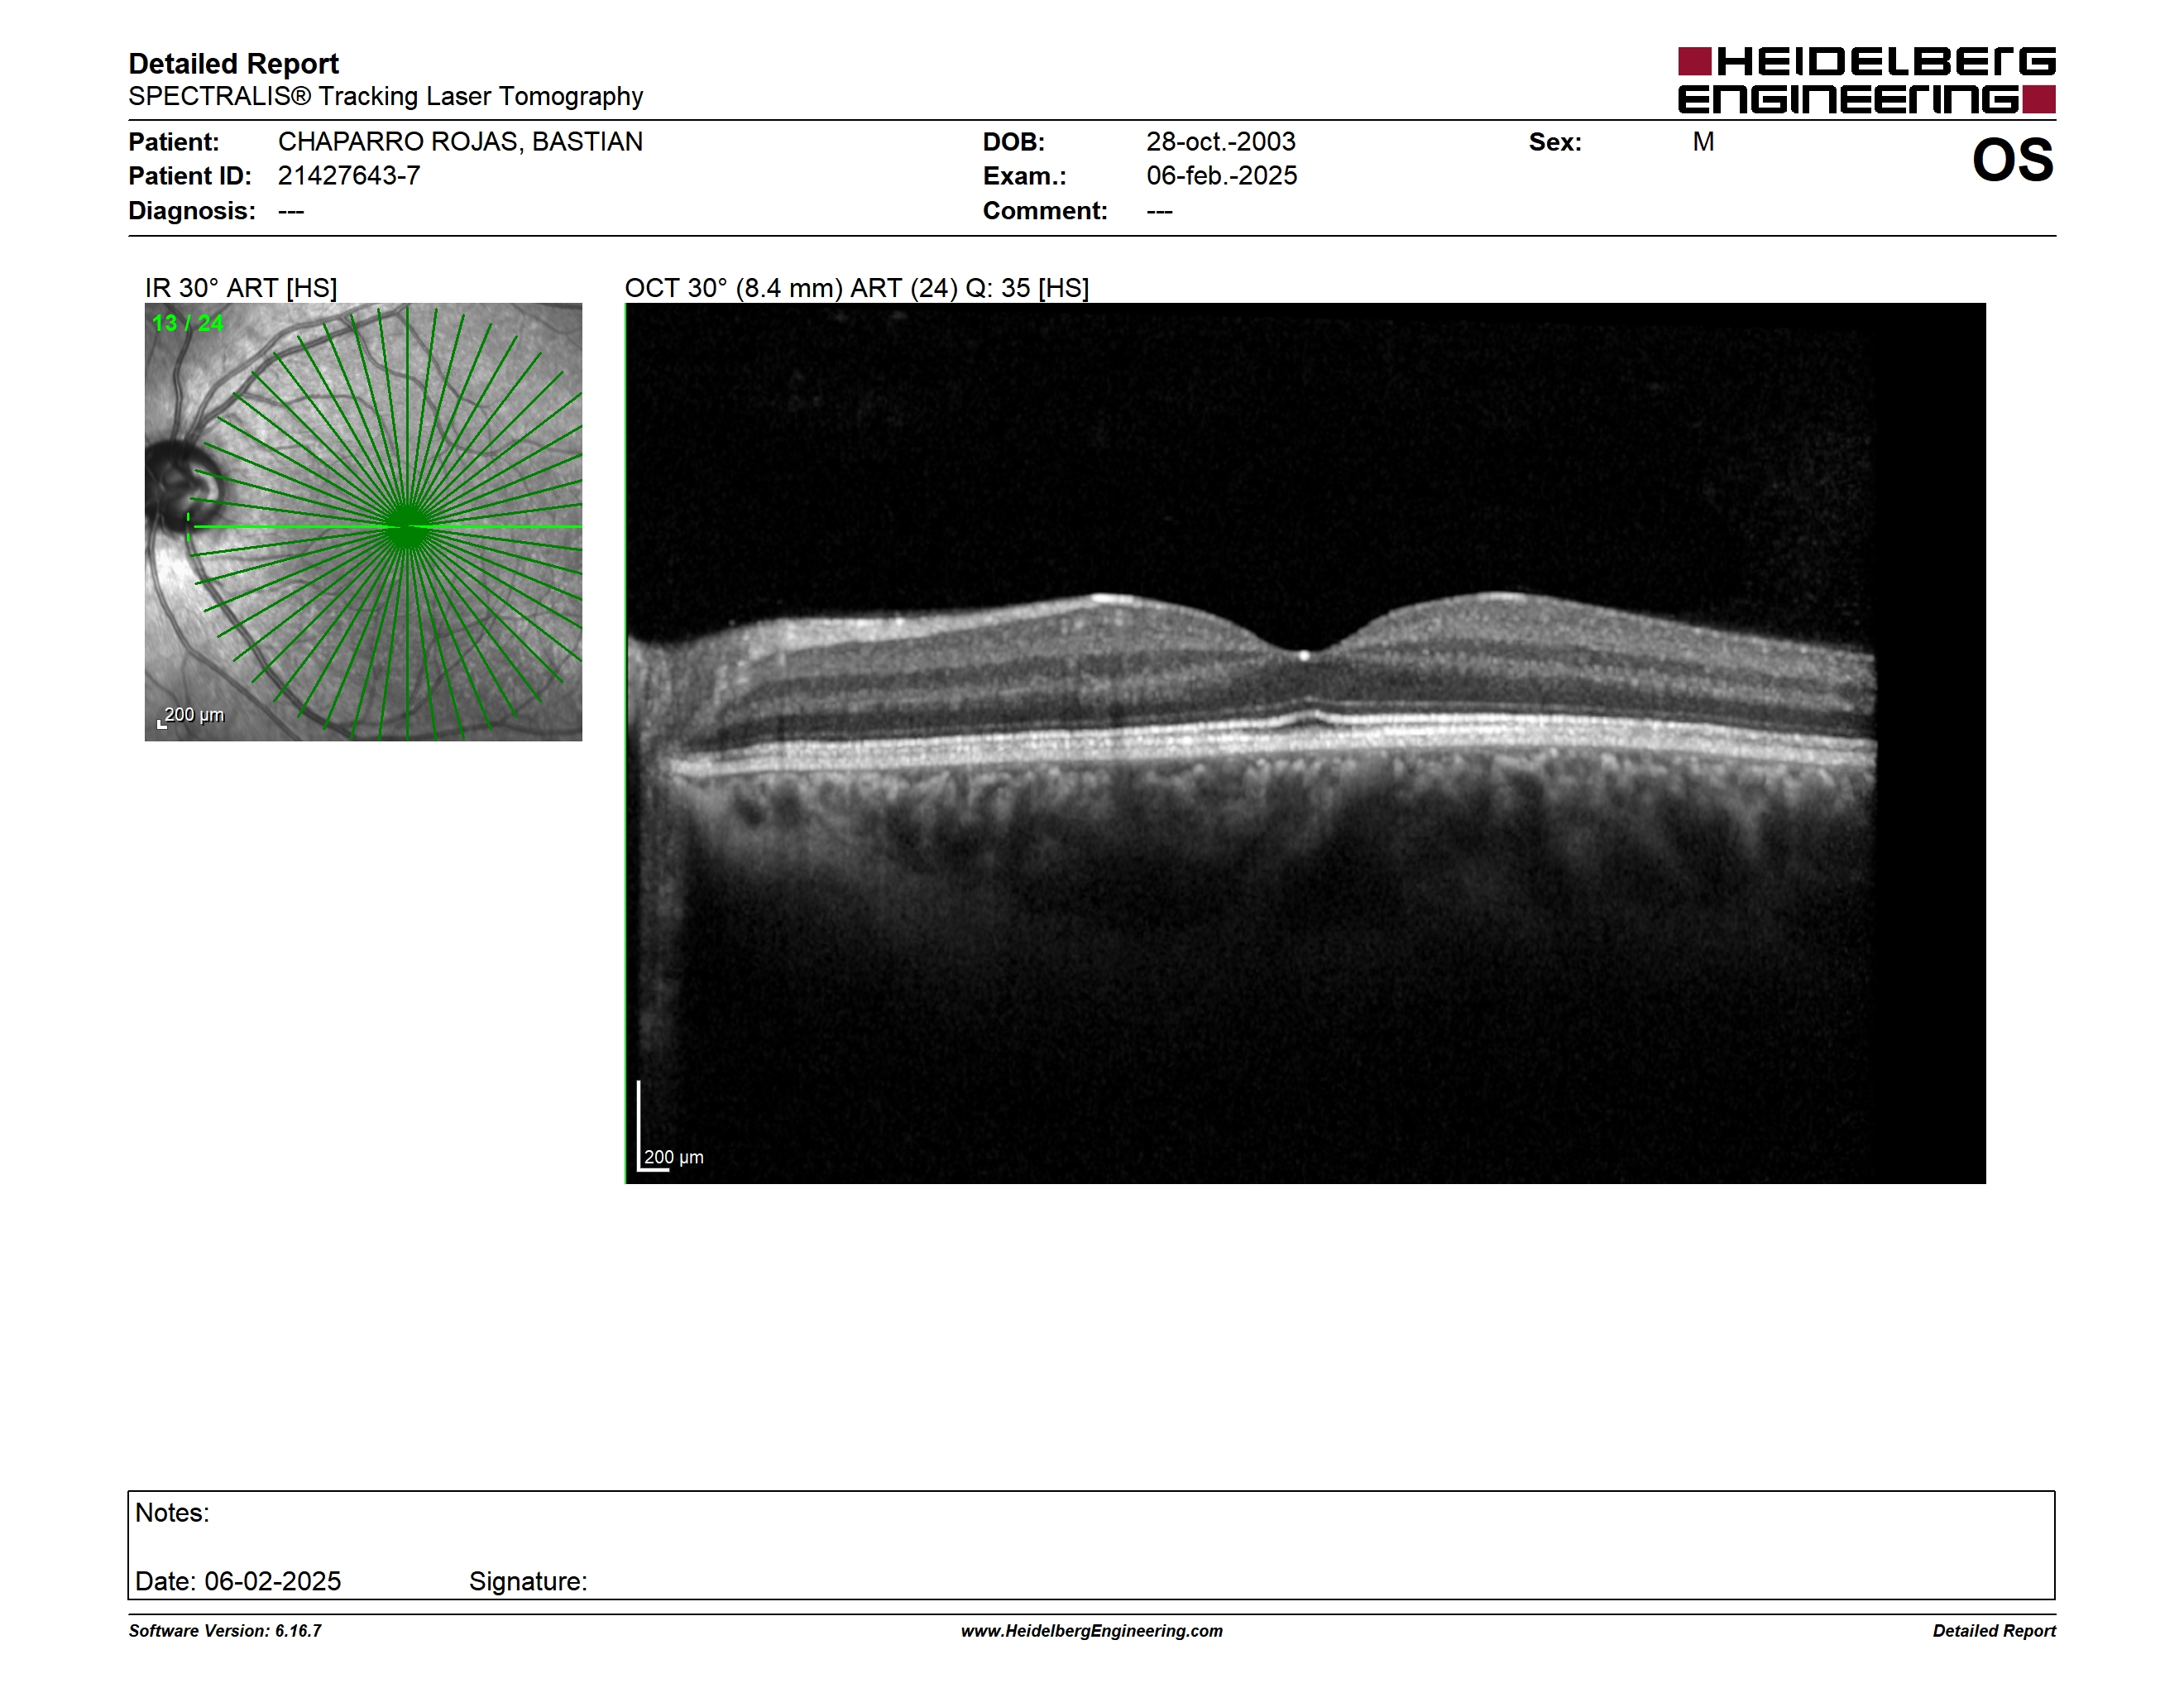
Task: Click the 'Patient:' label
Action: (174, 142)
